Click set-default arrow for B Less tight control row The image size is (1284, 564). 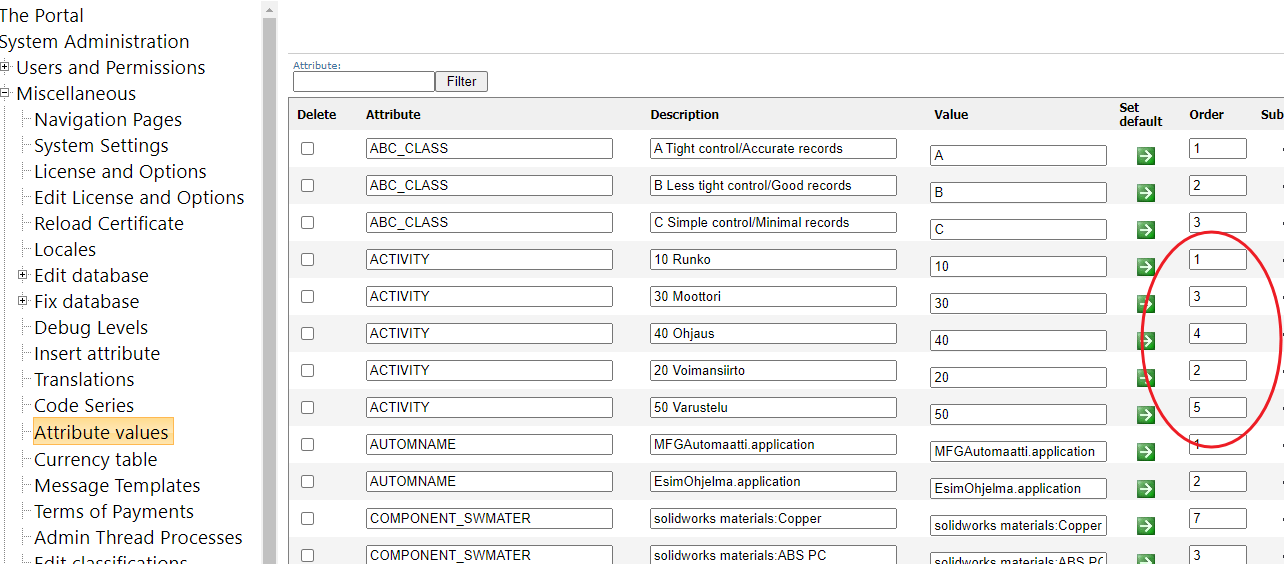tap(1146, 193)
